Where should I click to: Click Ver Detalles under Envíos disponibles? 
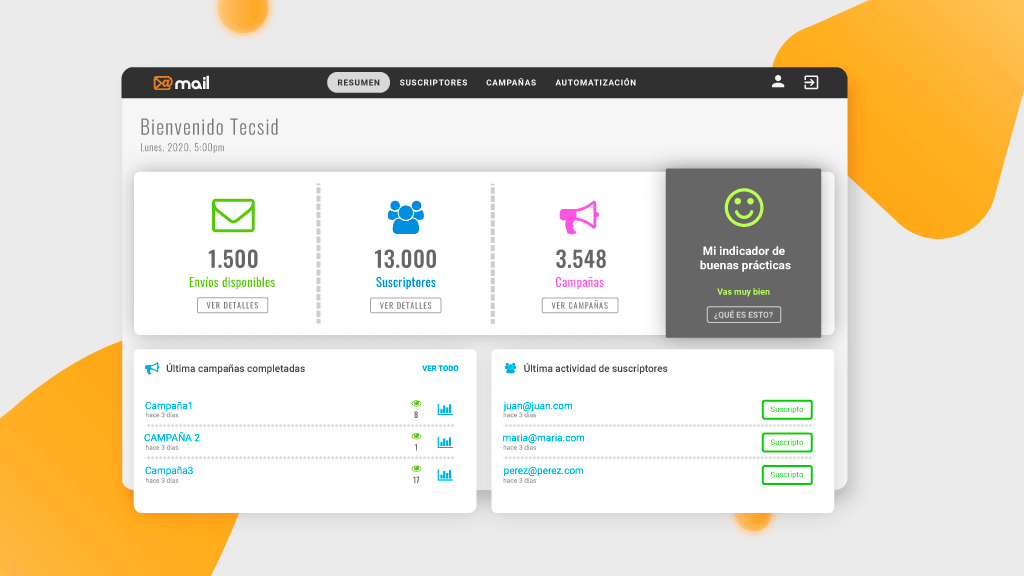click(232, 305)
